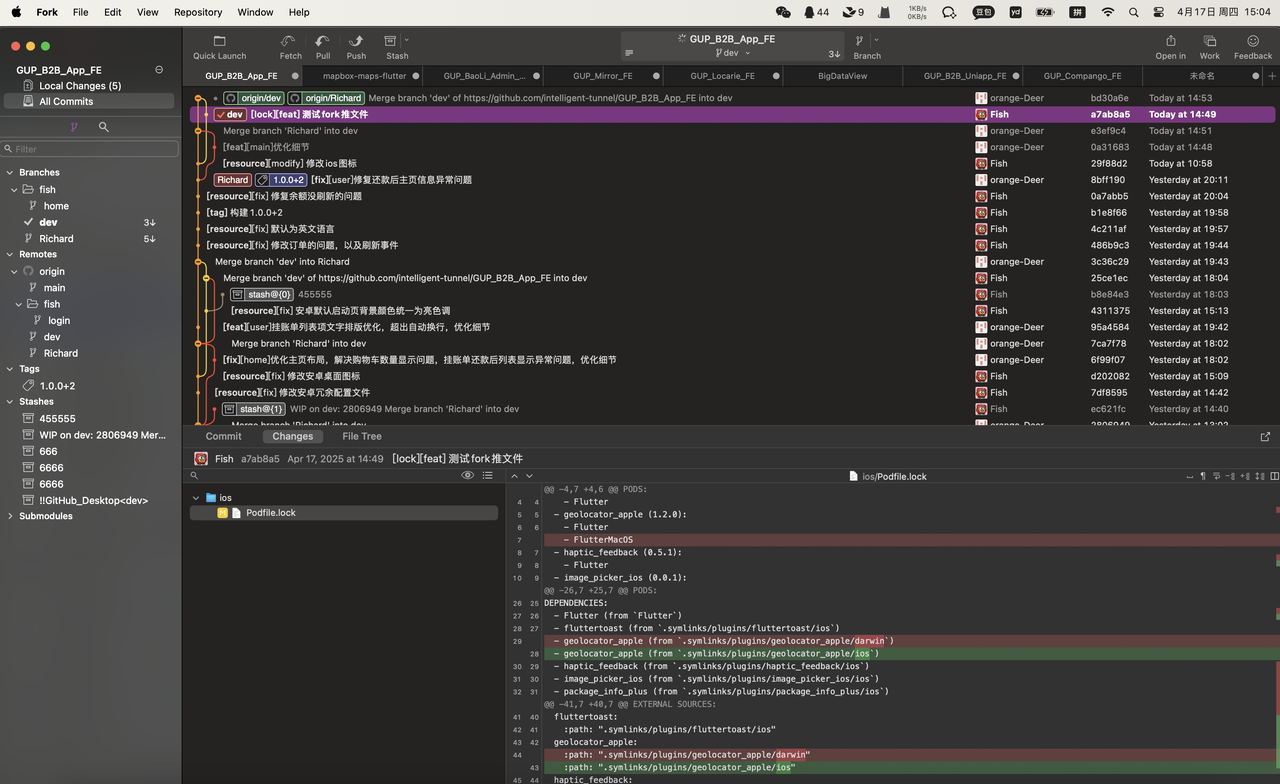Screen dimensions: 1280x784
Task: Open the Commit details tab
Action: [223, 436]
